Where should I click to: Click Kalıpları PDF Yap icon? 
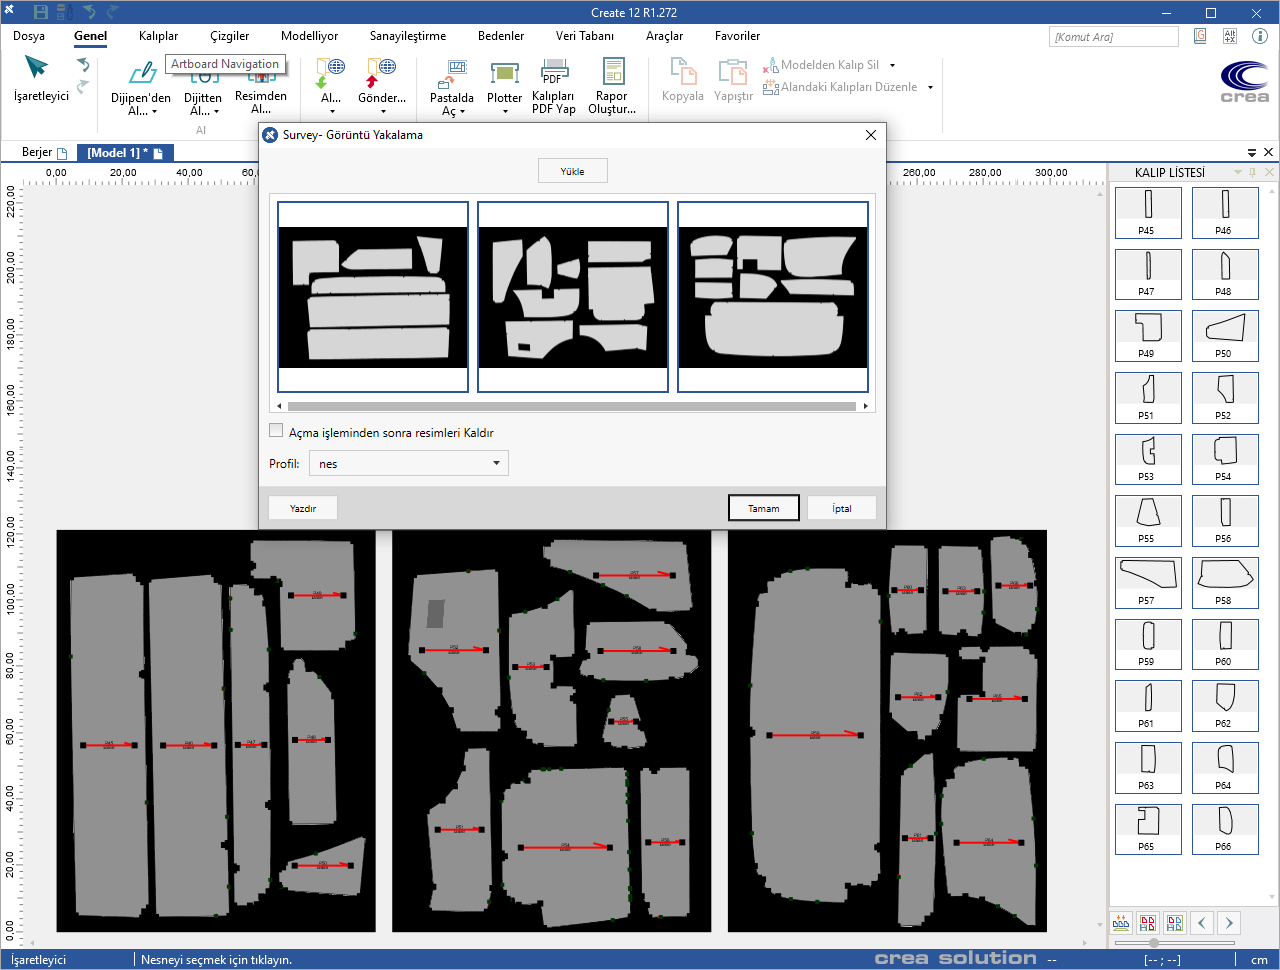[x=553, y=72]
